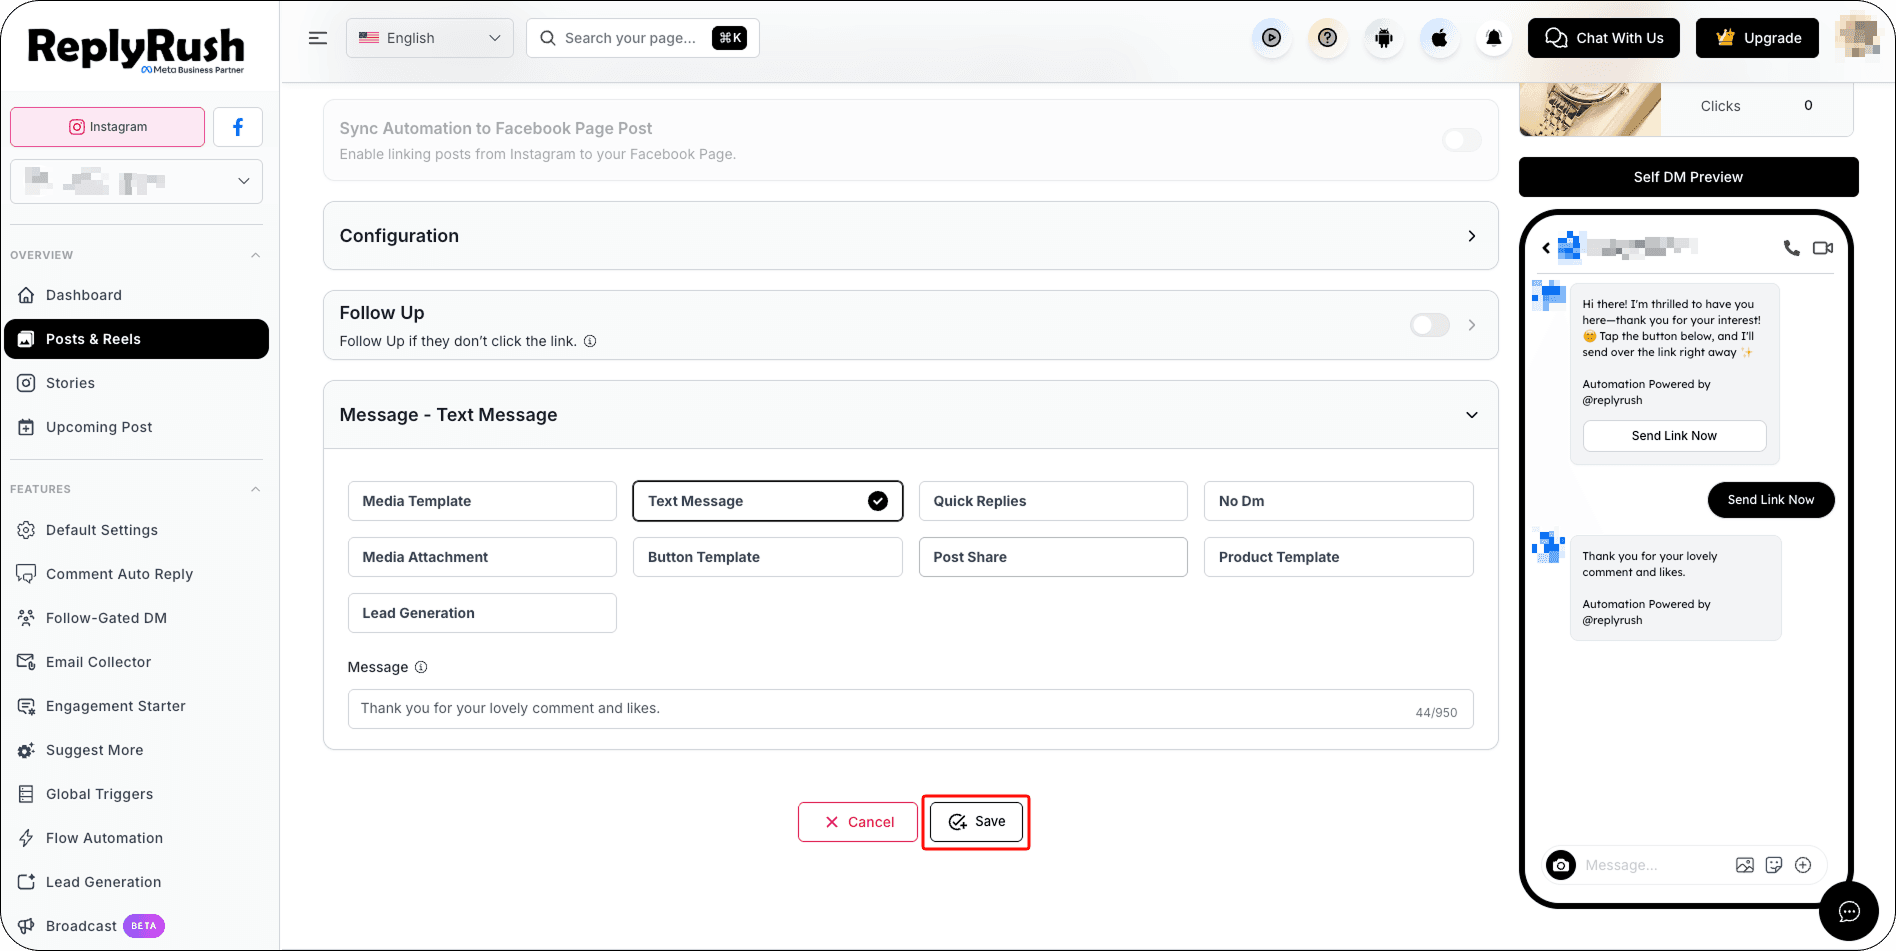Click the back arrow in DM preview
This screenshot has height=951, width=1896.
1546,247
